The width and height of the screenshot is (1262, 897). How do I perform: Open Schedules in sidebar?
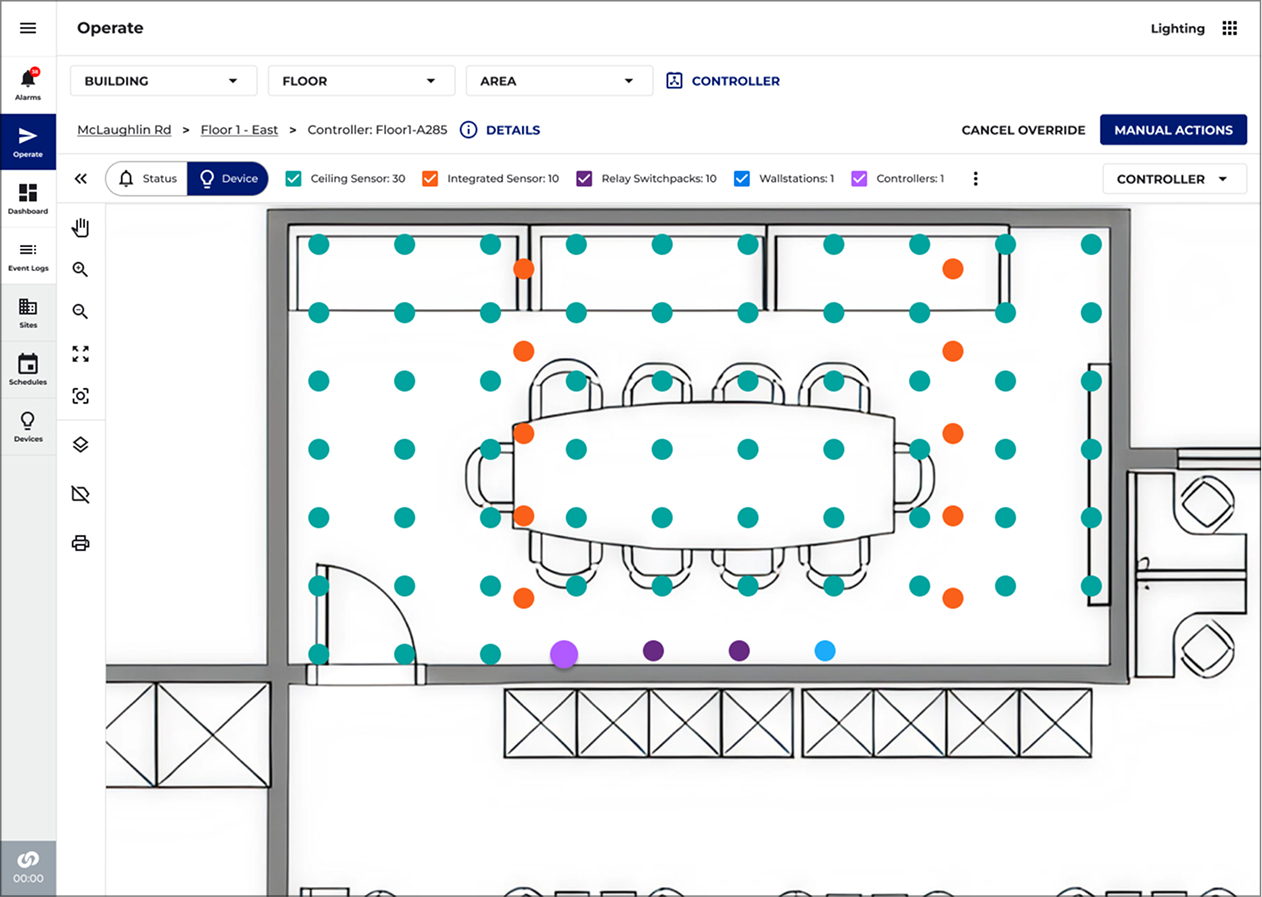coord(28,369)
